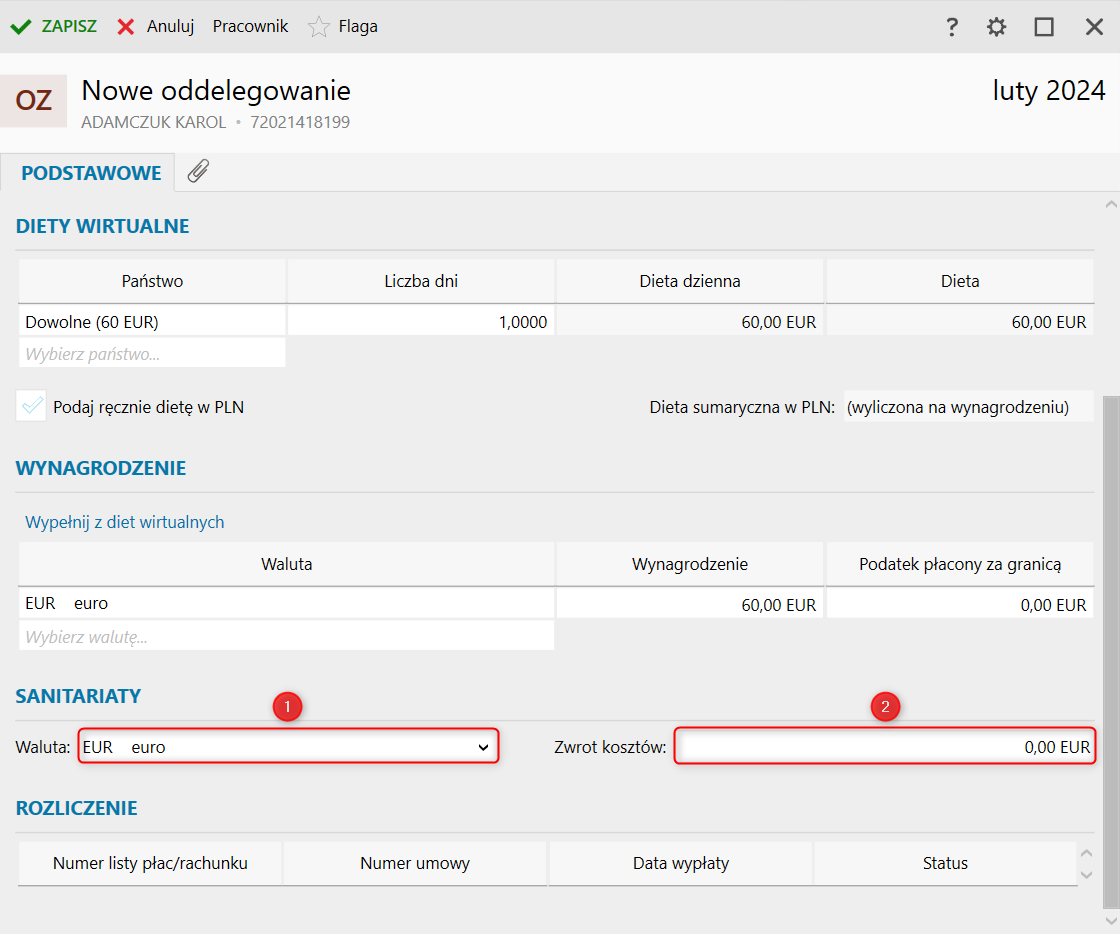The width and height of the screenshot is (1120, 934).
Task: Click the Wybierz państwo field
Action: 152,353
